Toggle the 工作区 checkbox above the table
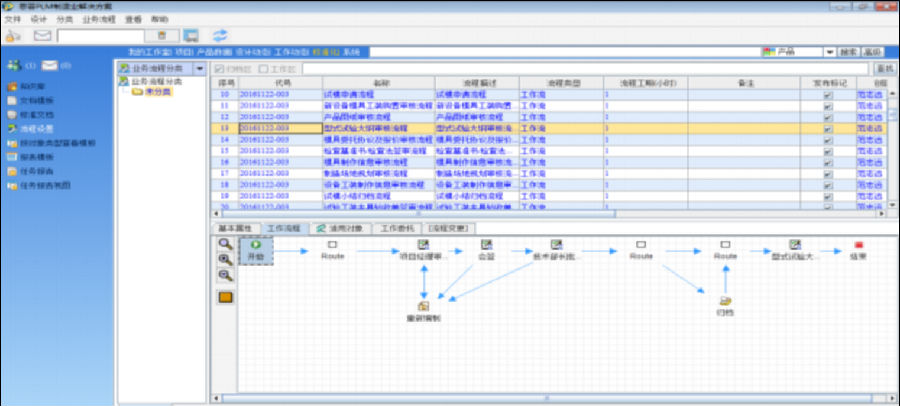The height and width of the screenshot is (406, 900). (x=263, y=69)
